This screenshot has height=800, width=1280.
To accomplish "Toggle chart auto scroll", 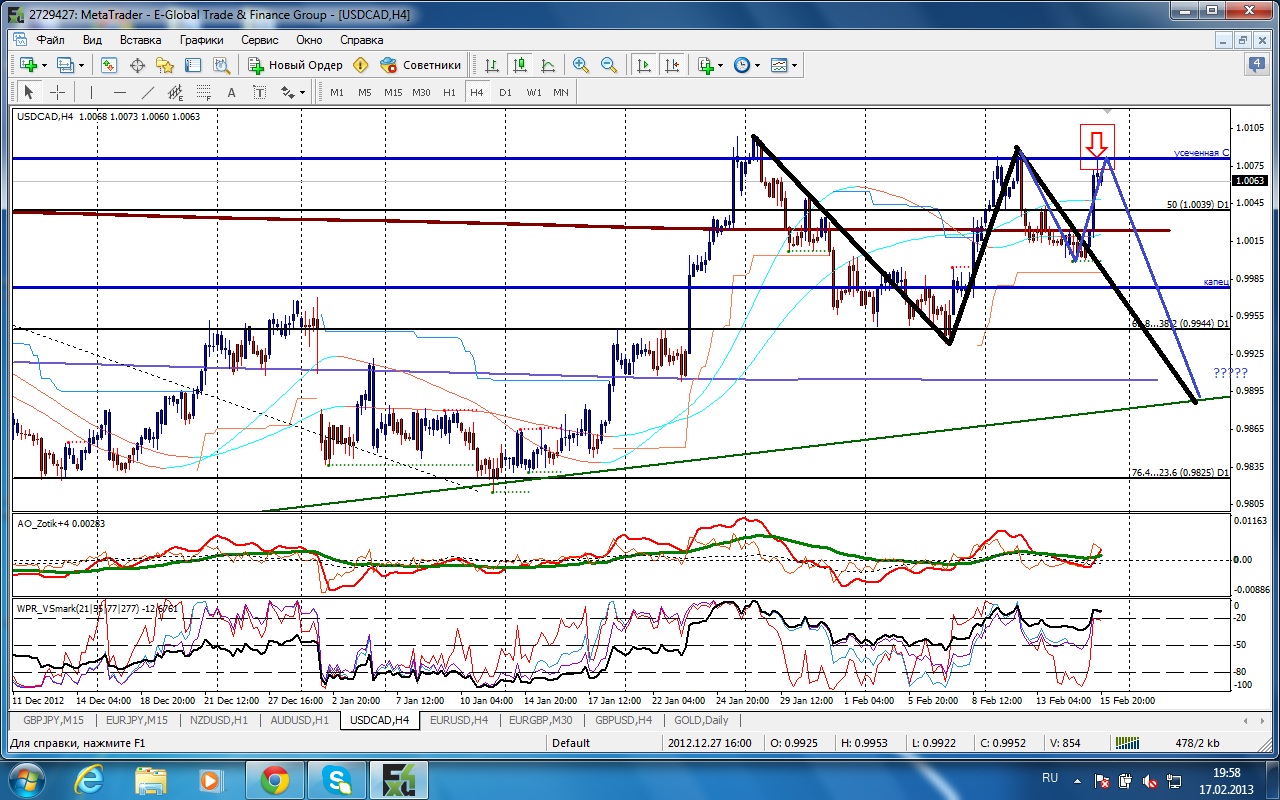I will pos(643,65).
